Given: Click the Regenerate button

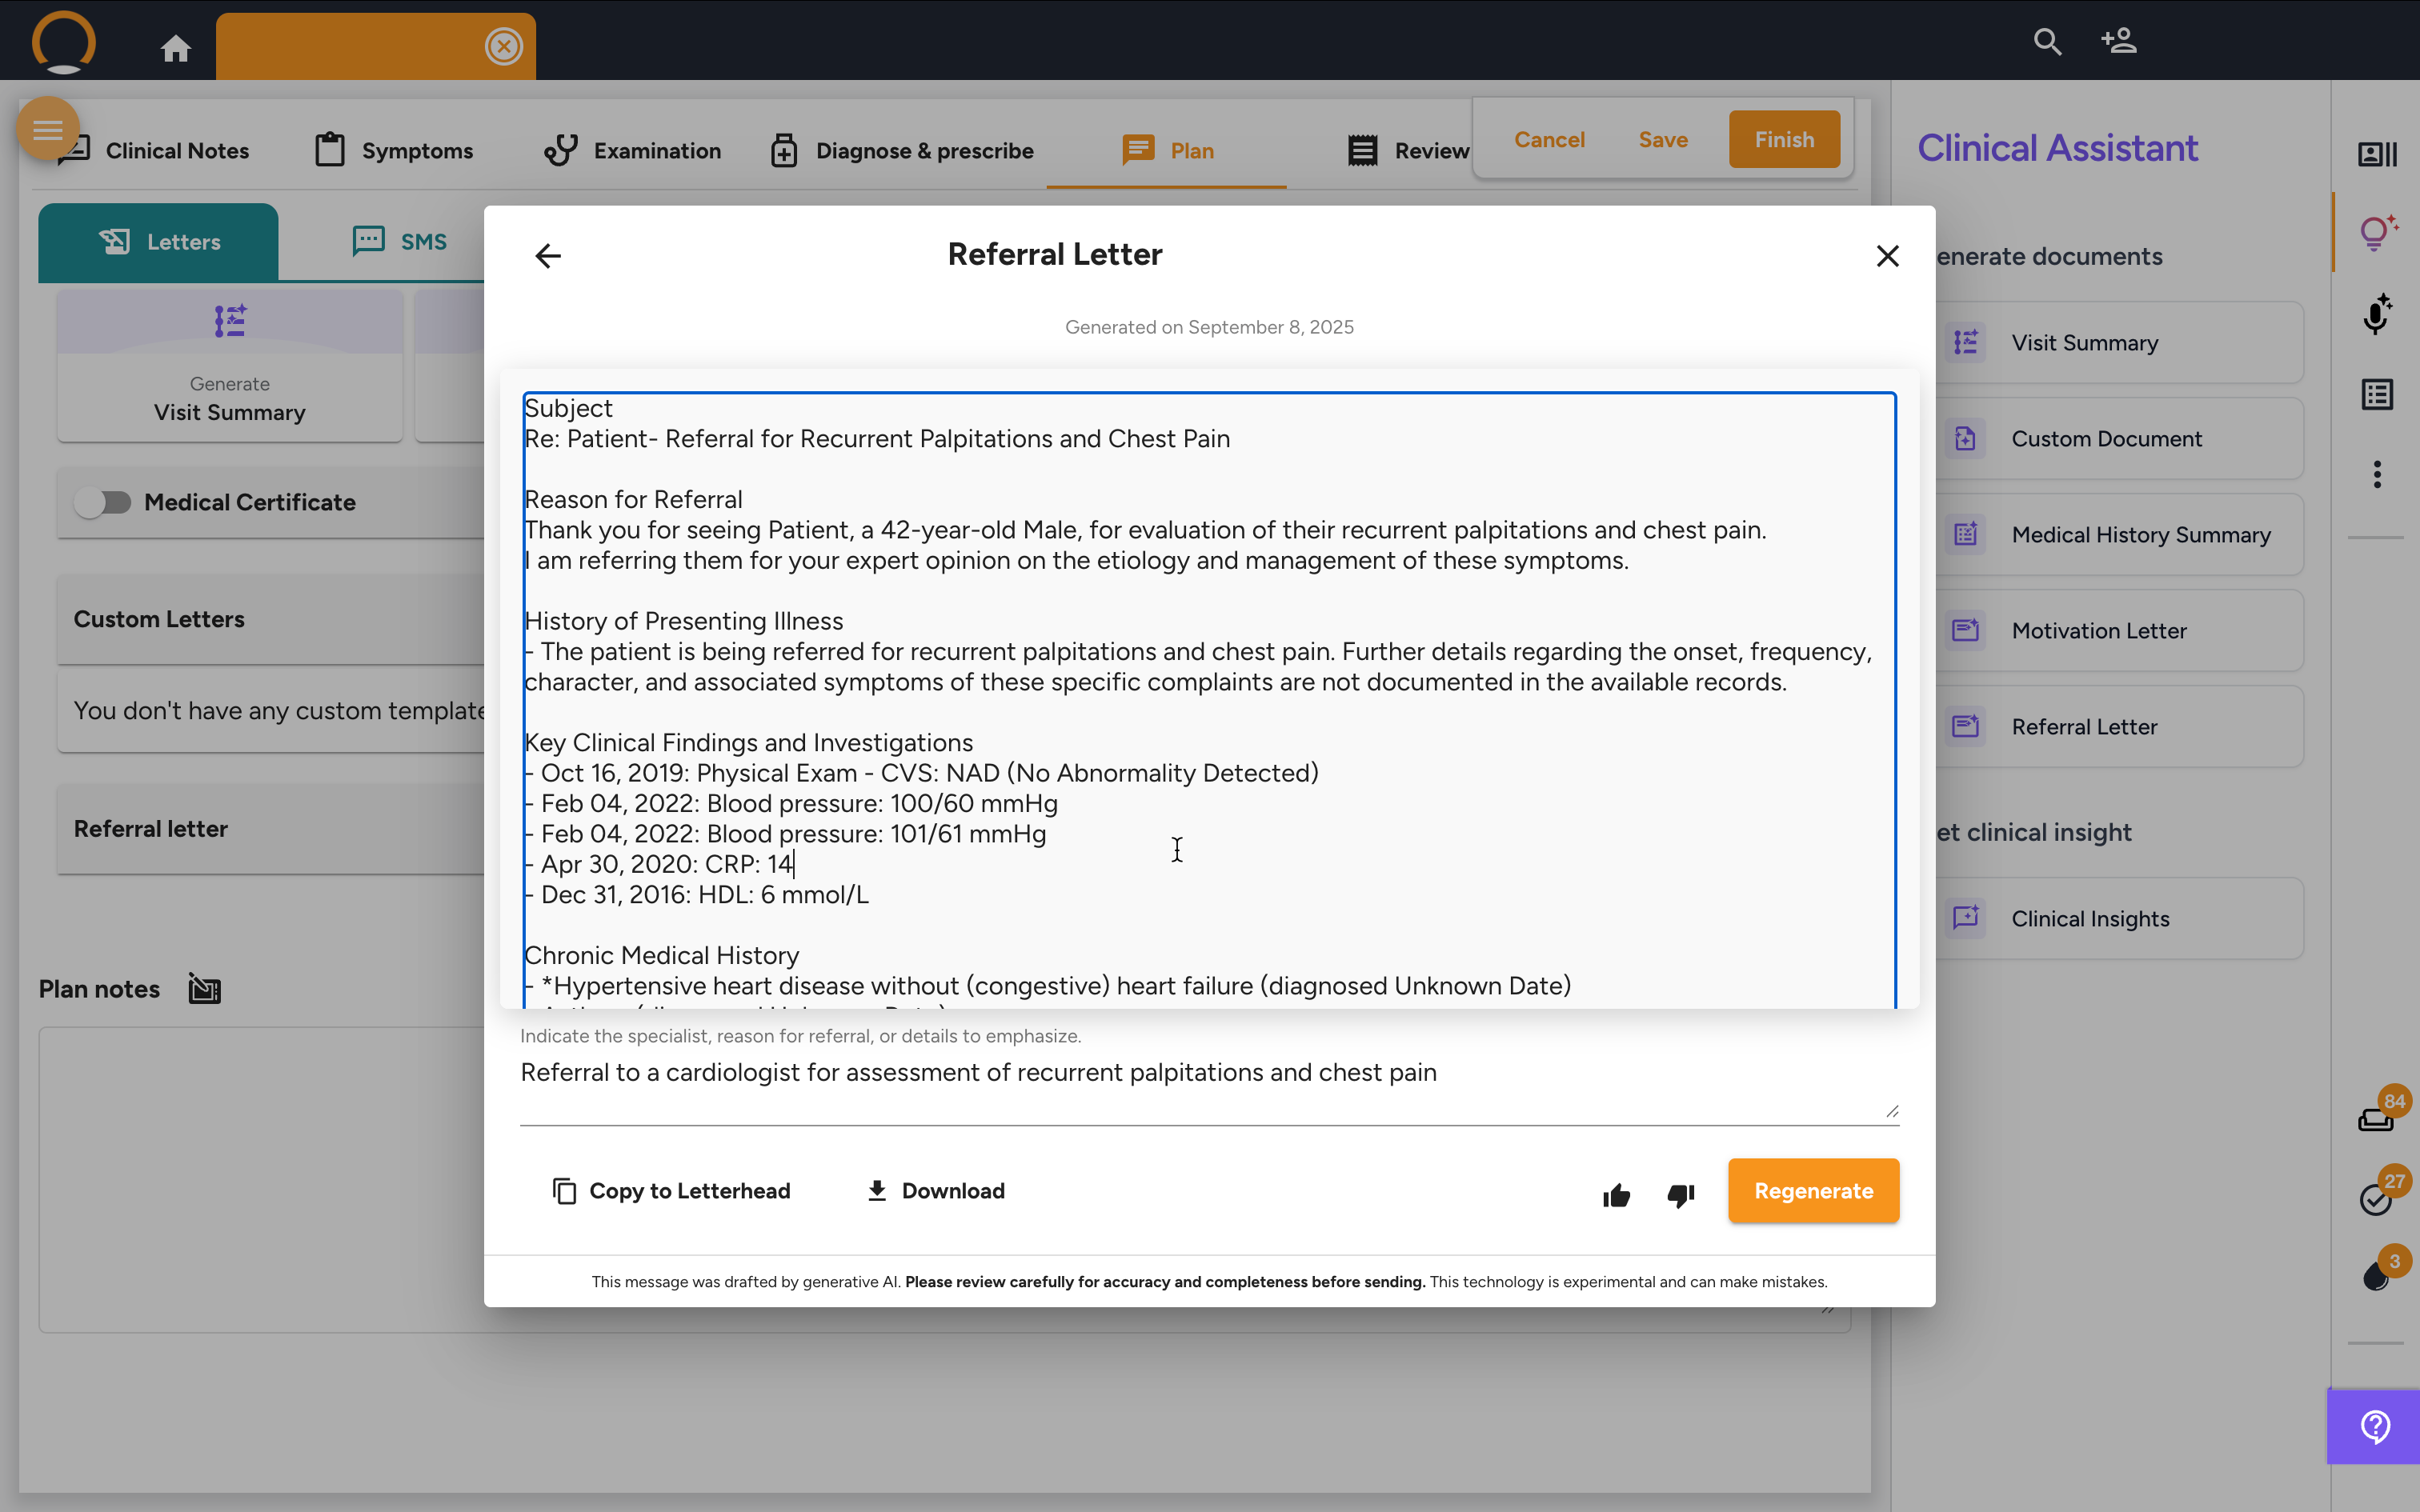Looking at the screenshot, I should (1812, 1191).
